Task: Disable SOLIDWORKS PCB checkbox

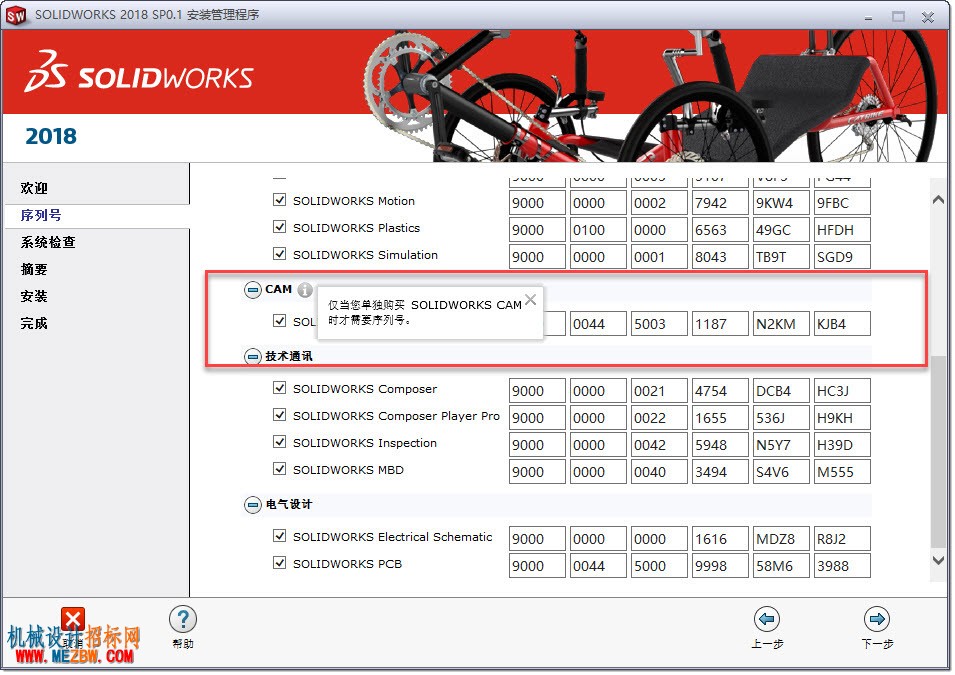Action: [x=280, y=563]
